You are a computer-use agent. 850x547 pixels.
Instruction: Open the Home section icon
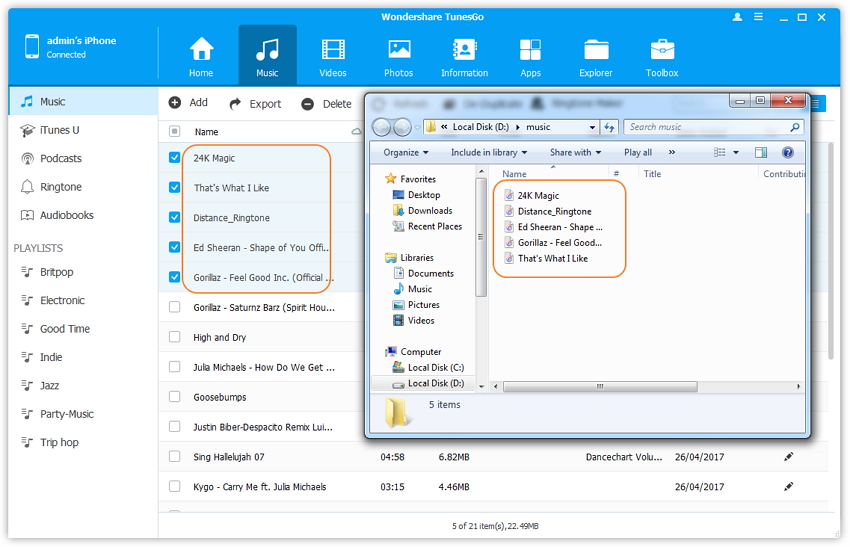click(x=201, y=50)
